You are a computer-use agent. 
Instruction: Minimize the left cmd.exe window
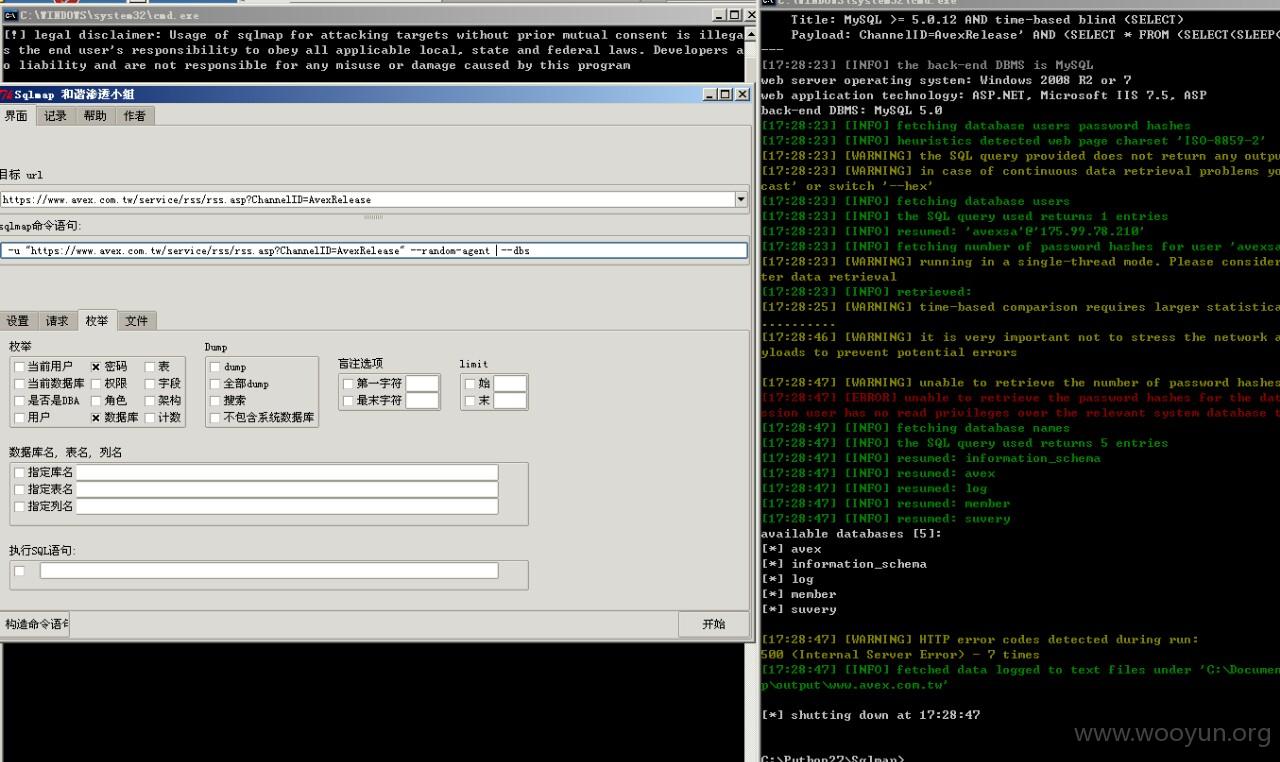tap(719, 15)
